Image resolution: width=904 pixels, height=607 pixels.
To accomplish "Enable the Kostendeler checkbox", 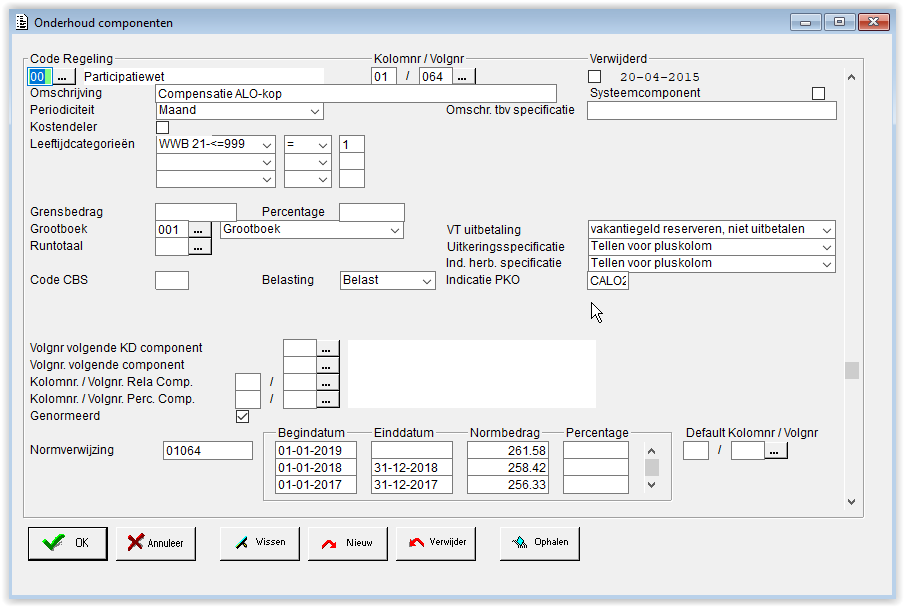I will pyautogui.click(x=163, y=127).
